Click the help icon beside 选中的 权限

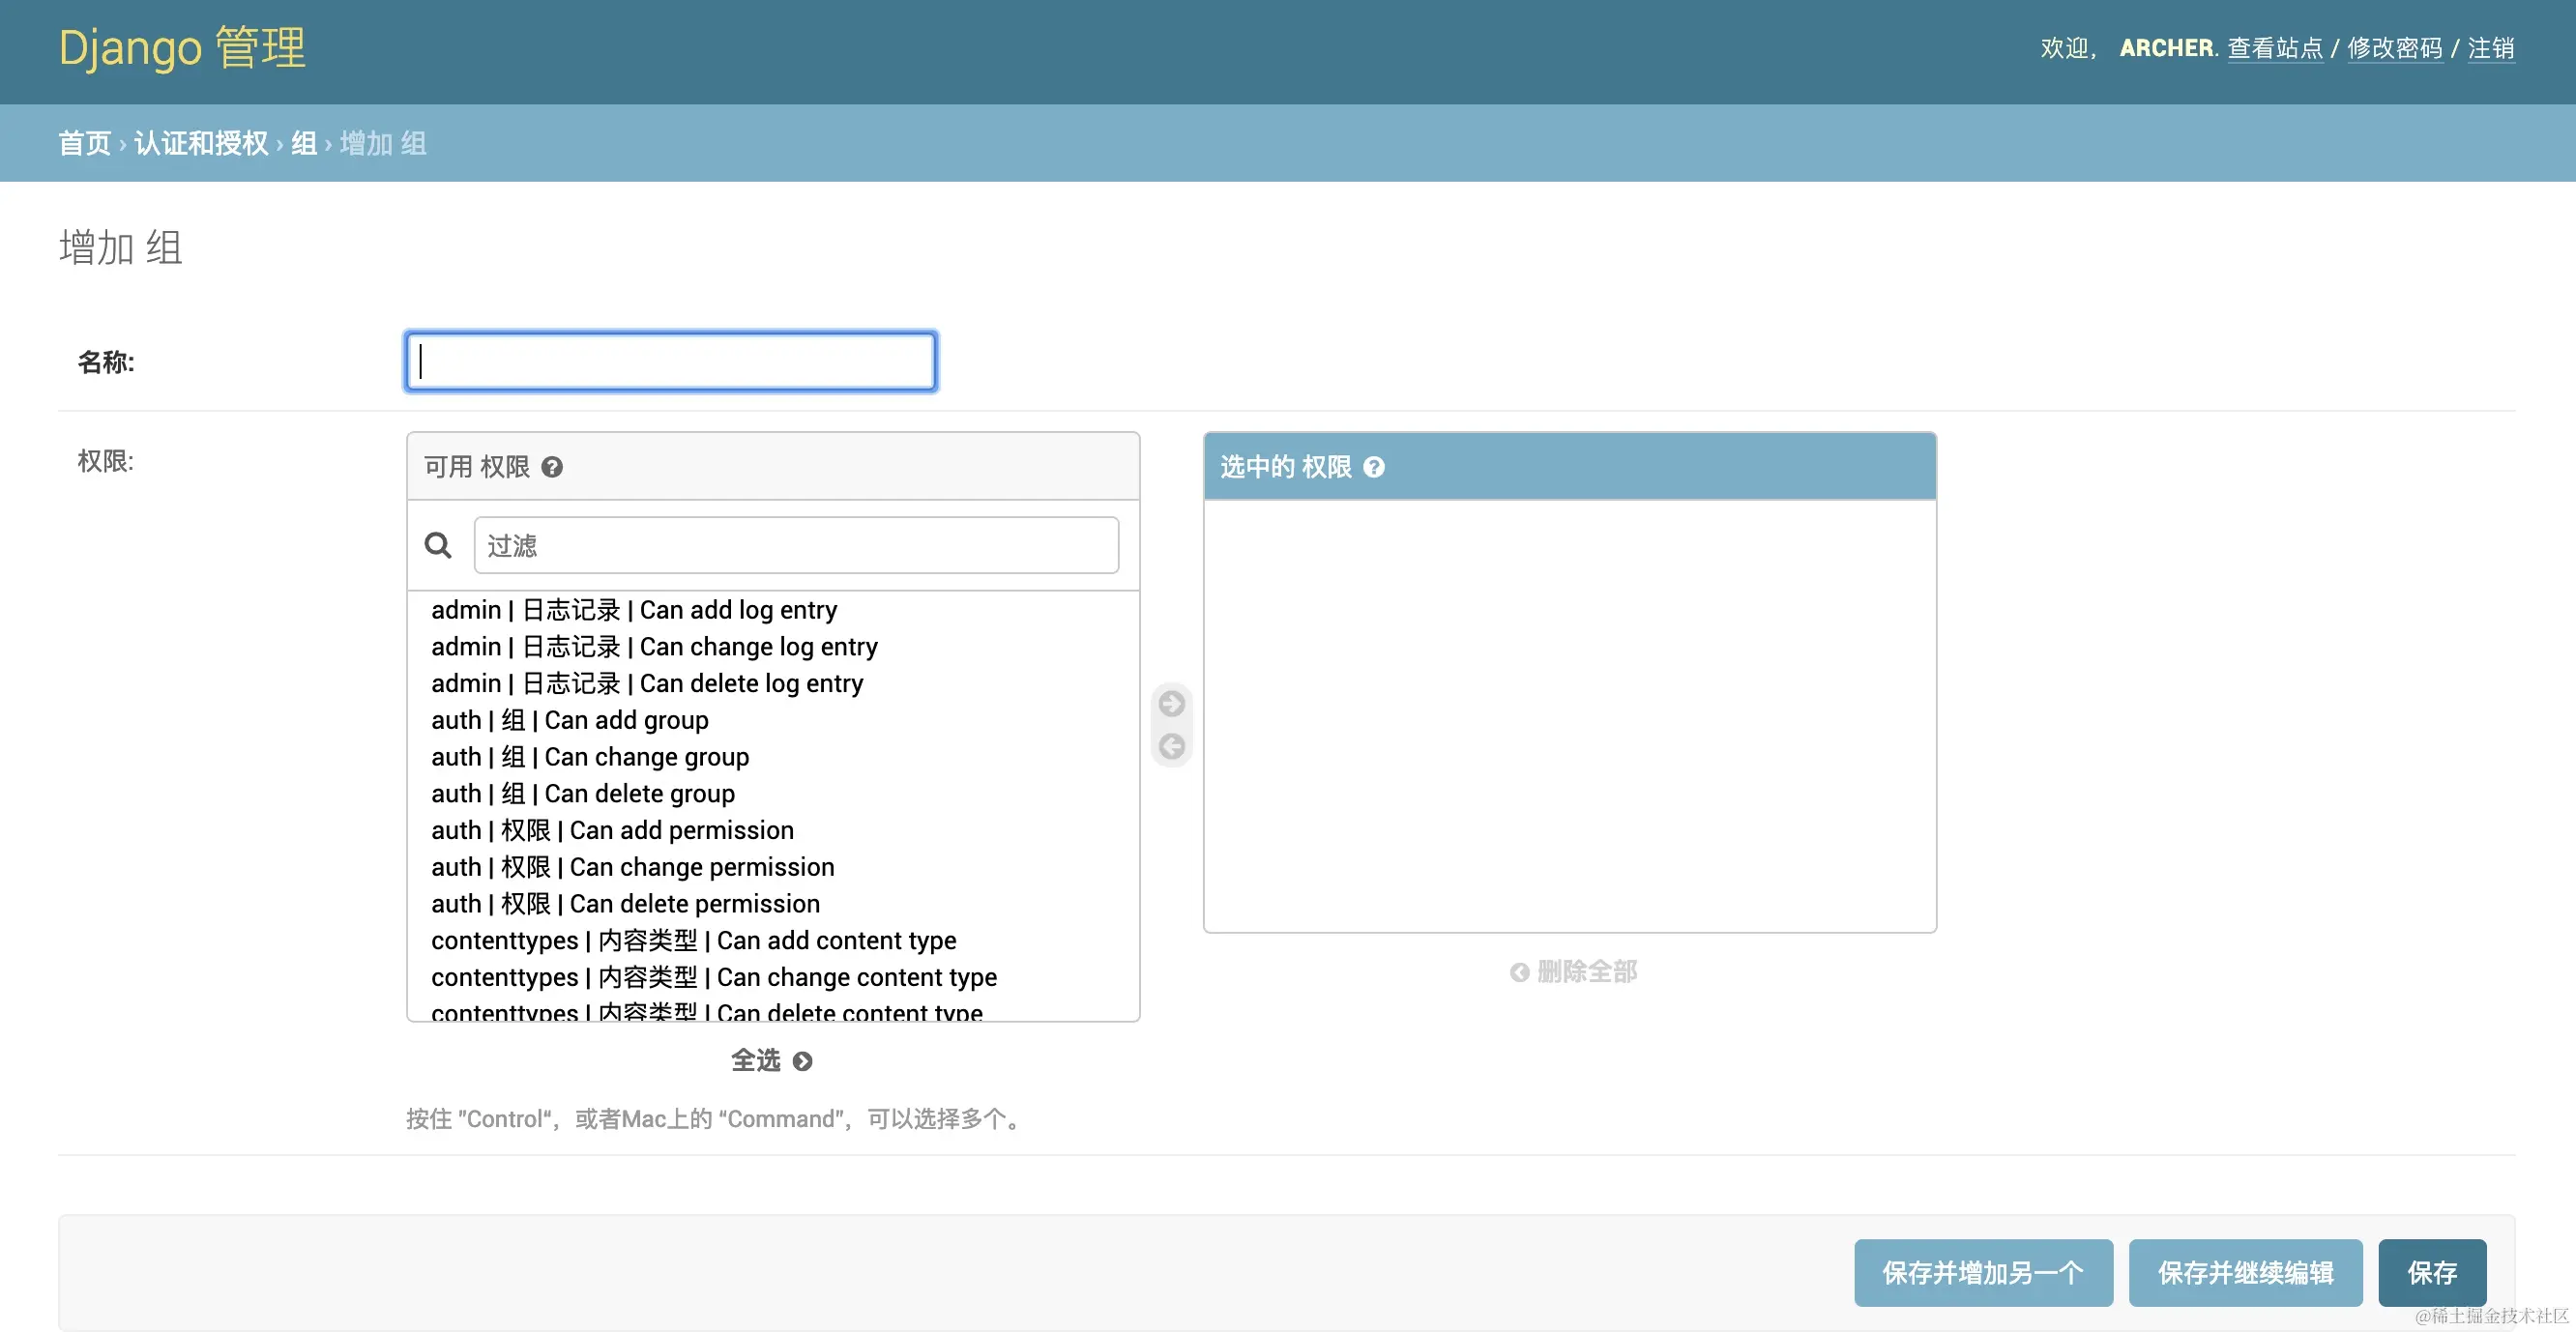1374,467
